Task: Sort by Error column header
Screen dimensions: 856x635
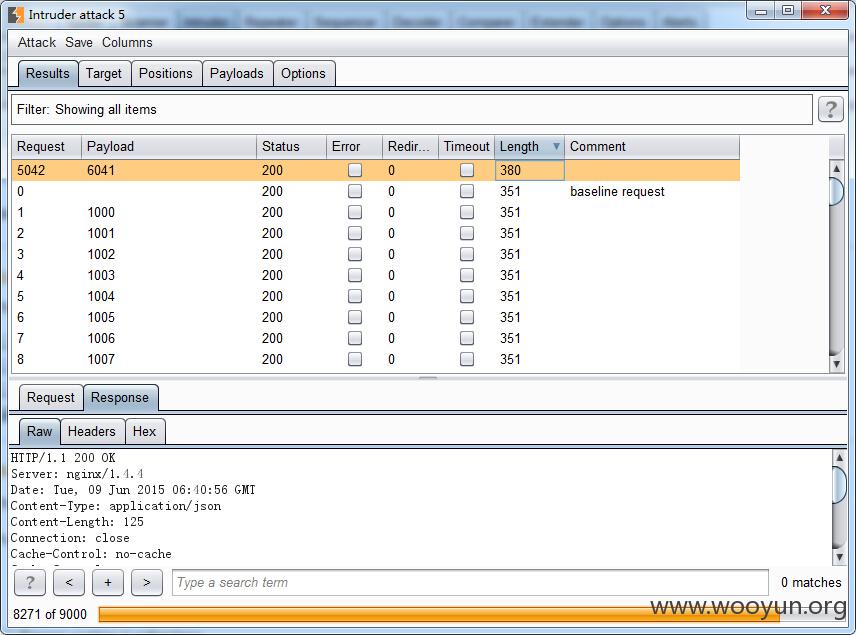Action: pos(354,146)
